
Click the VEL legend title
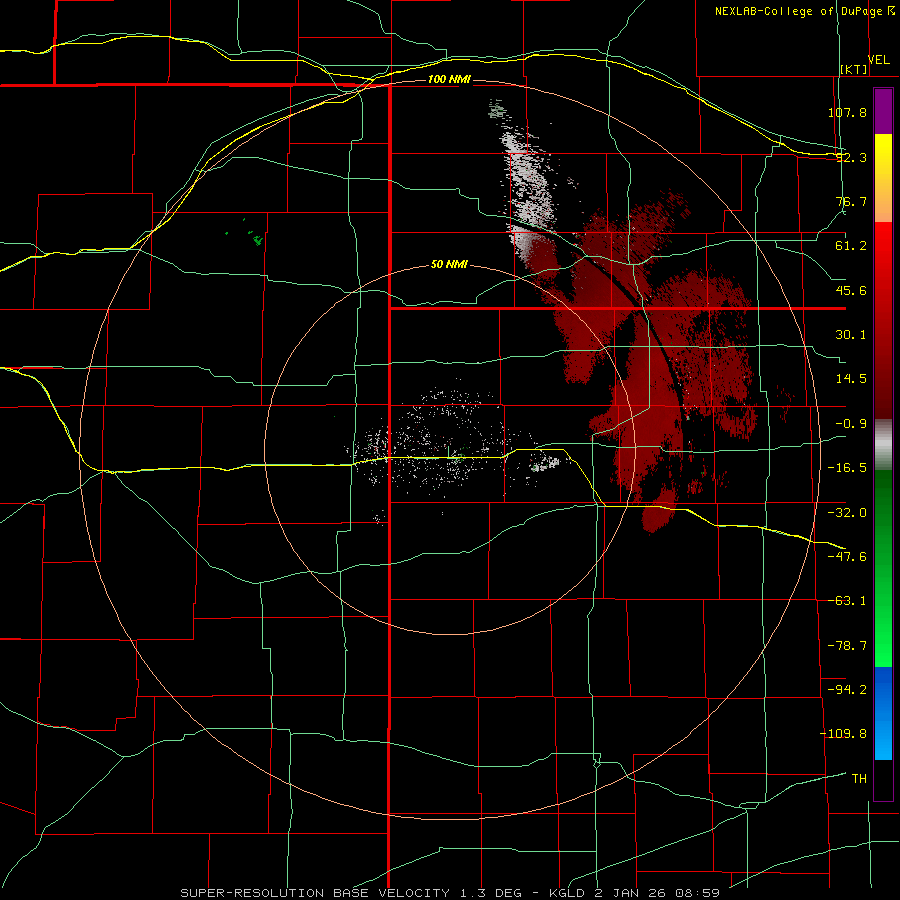point(879,60)
